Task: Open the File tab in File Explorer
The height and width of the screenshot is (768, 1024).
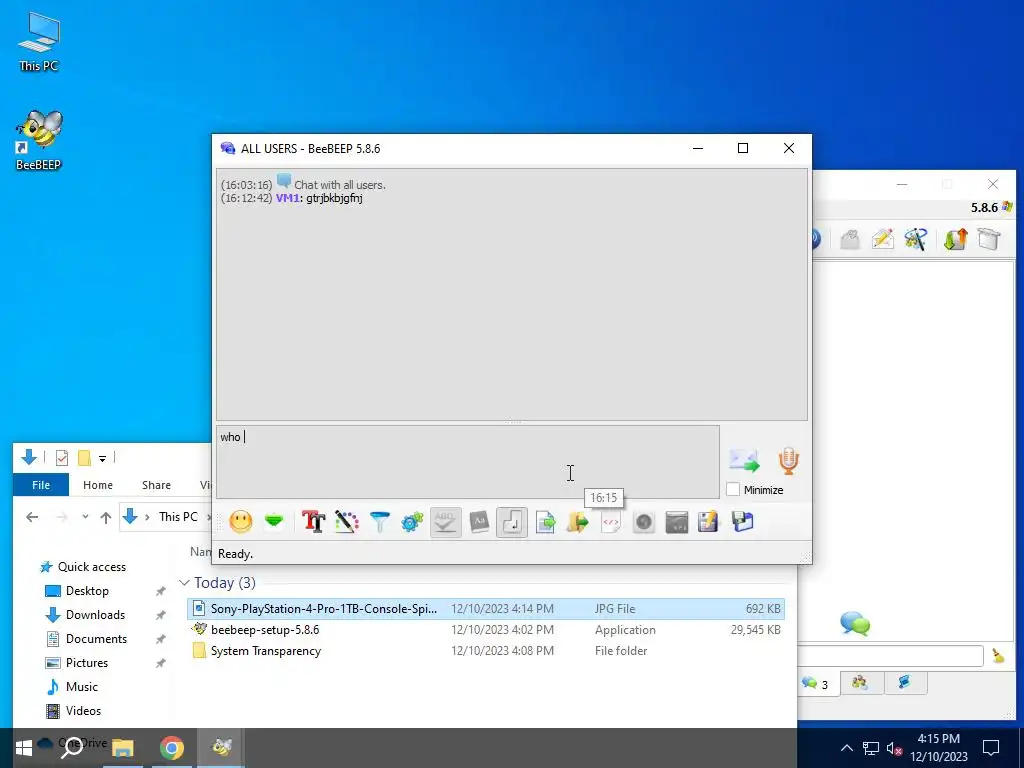Action: click(40, 485)
